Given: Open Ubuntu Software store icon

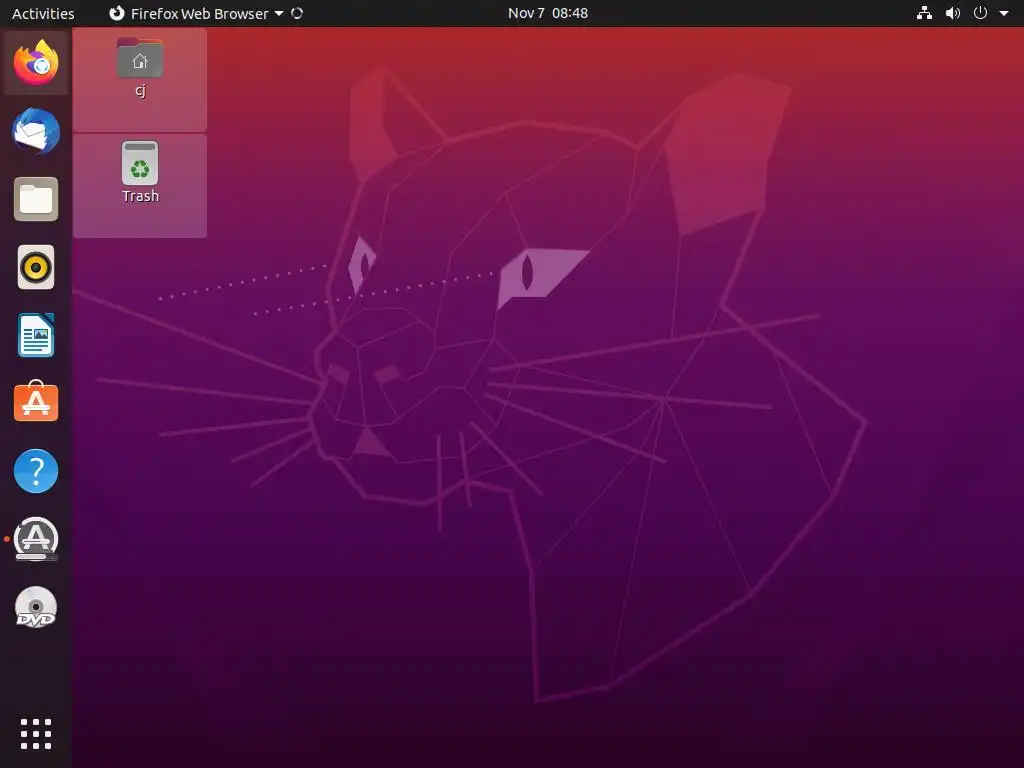Looking at the screenshot, I should pyautogui.click(x=36, y=402).
